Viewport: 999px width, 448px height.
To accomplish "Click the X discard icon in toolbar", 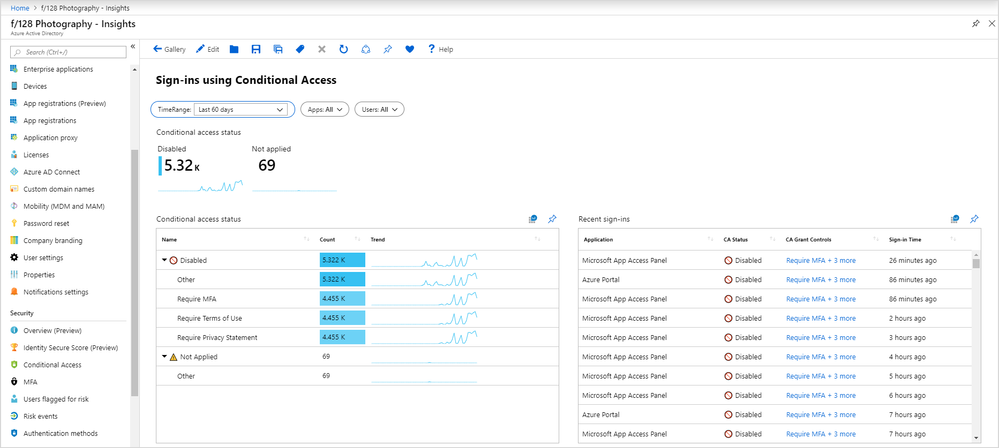I will [322, 49].
